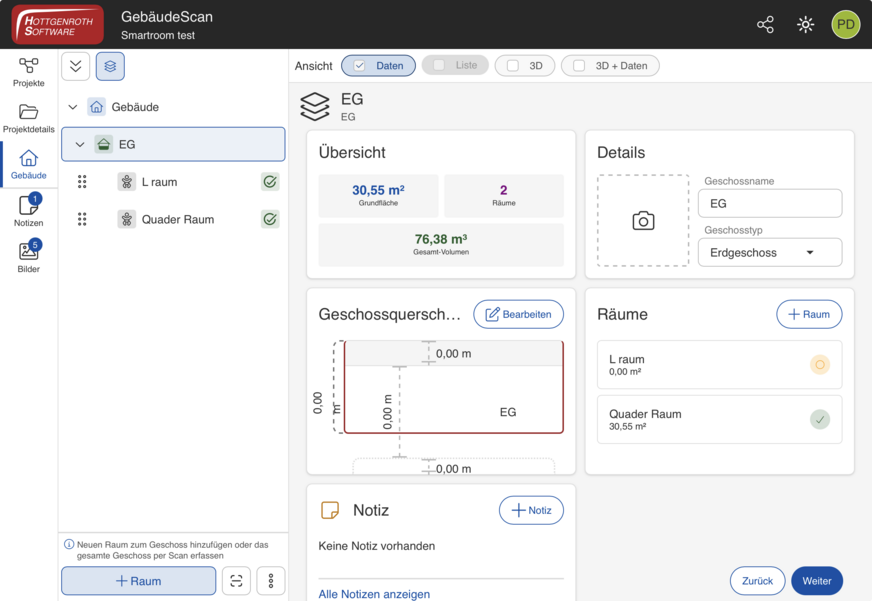Open Alle Notizen anzeigen link
Viewport: 872px width, 601px height.
pyautogui.click(x=374, y=594)
